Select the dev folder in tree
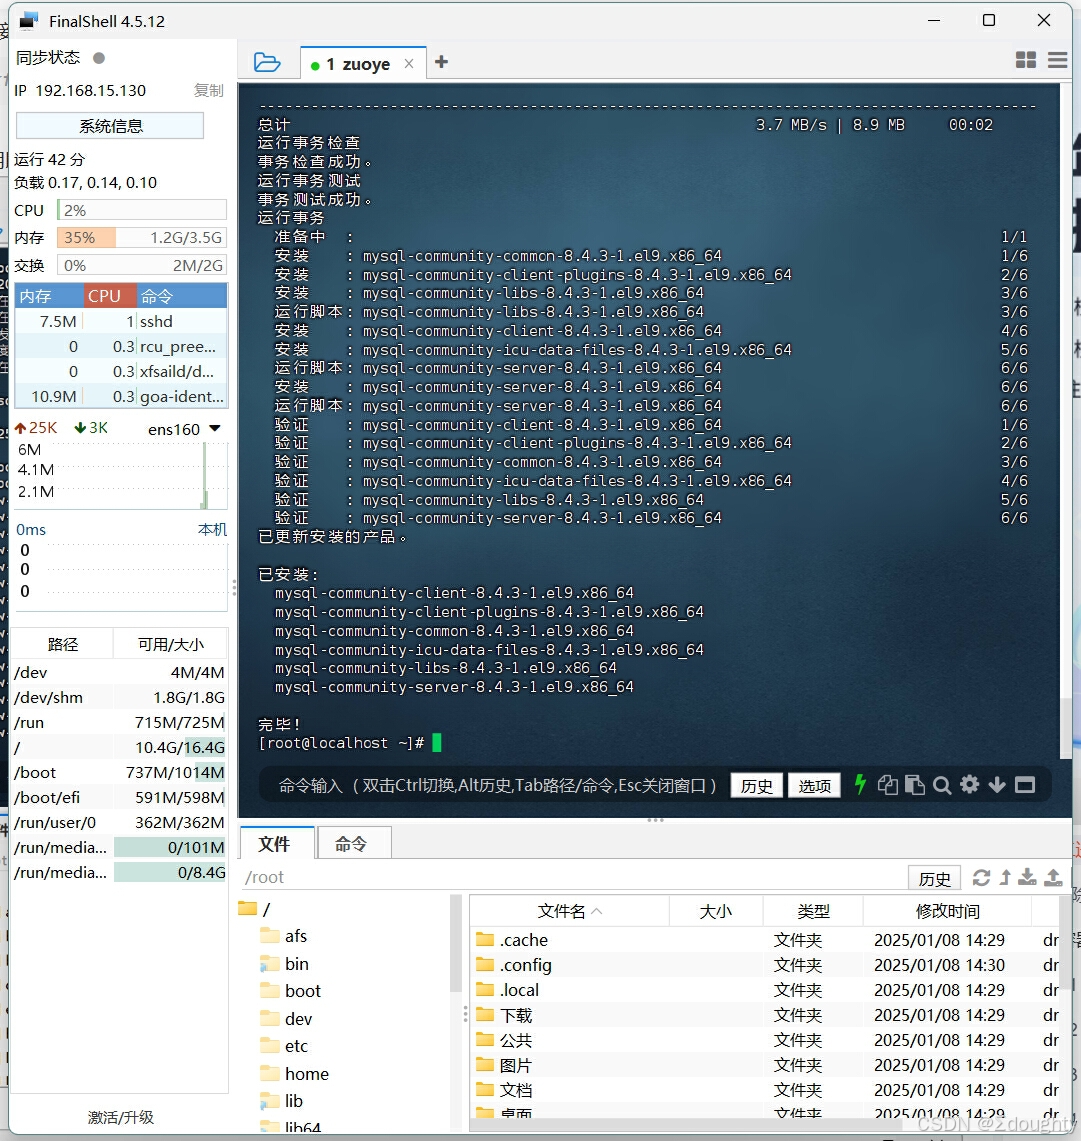Image resolution: width=1081 pixels, height=1141 pixels. 287,1019
